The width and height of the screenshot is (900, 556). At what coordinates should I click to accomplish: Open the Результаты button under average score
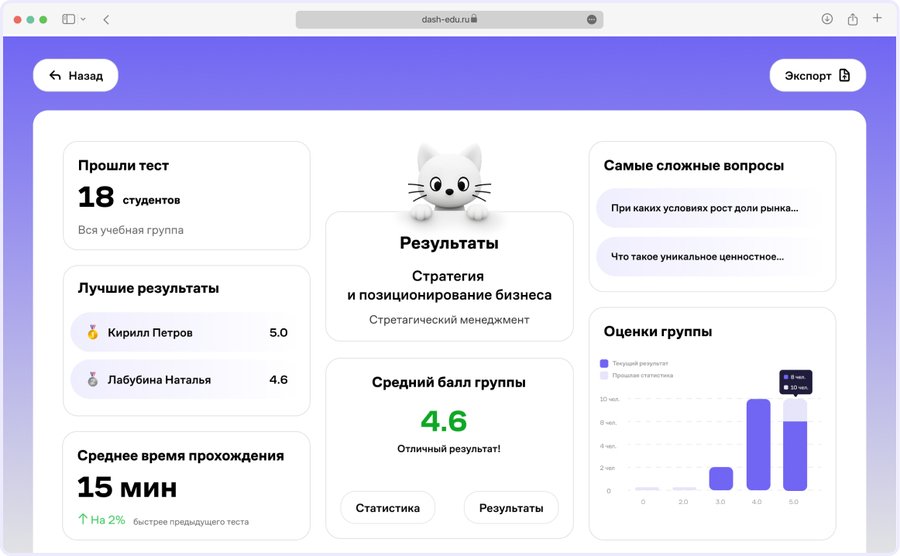pyautogui.click(x=511, y=508)
